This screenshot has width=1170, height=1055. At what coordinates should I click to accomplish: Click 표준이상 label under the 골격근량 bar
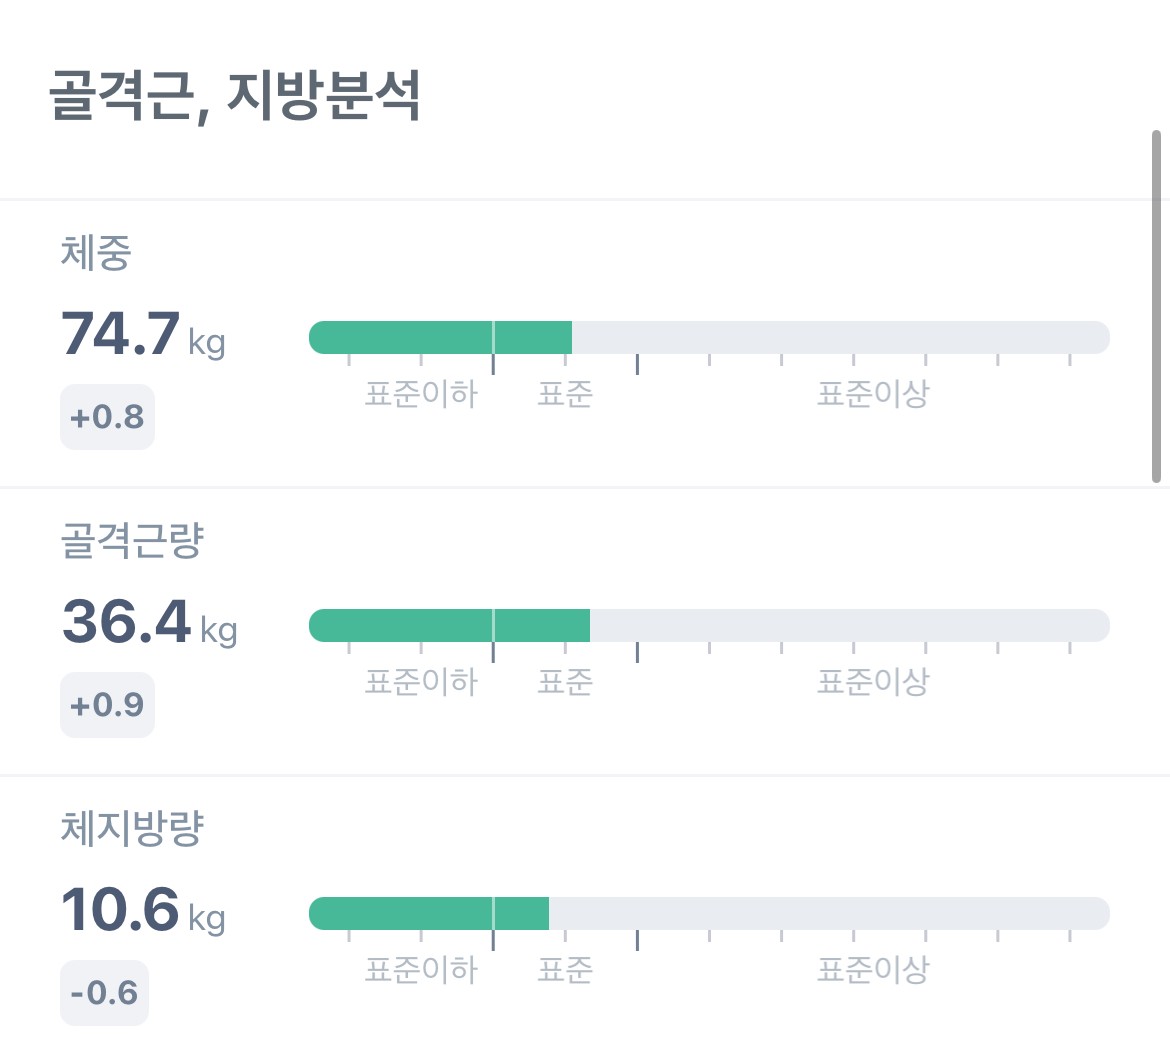pyautogui.click(x=873, y=682)
